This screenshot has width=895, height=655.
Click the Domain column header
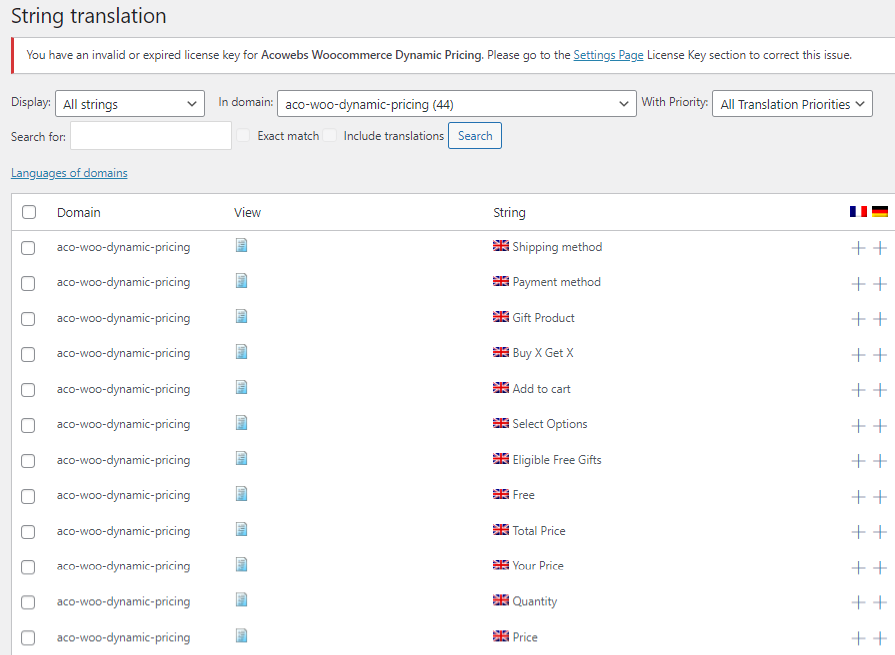tap(79, 212)
